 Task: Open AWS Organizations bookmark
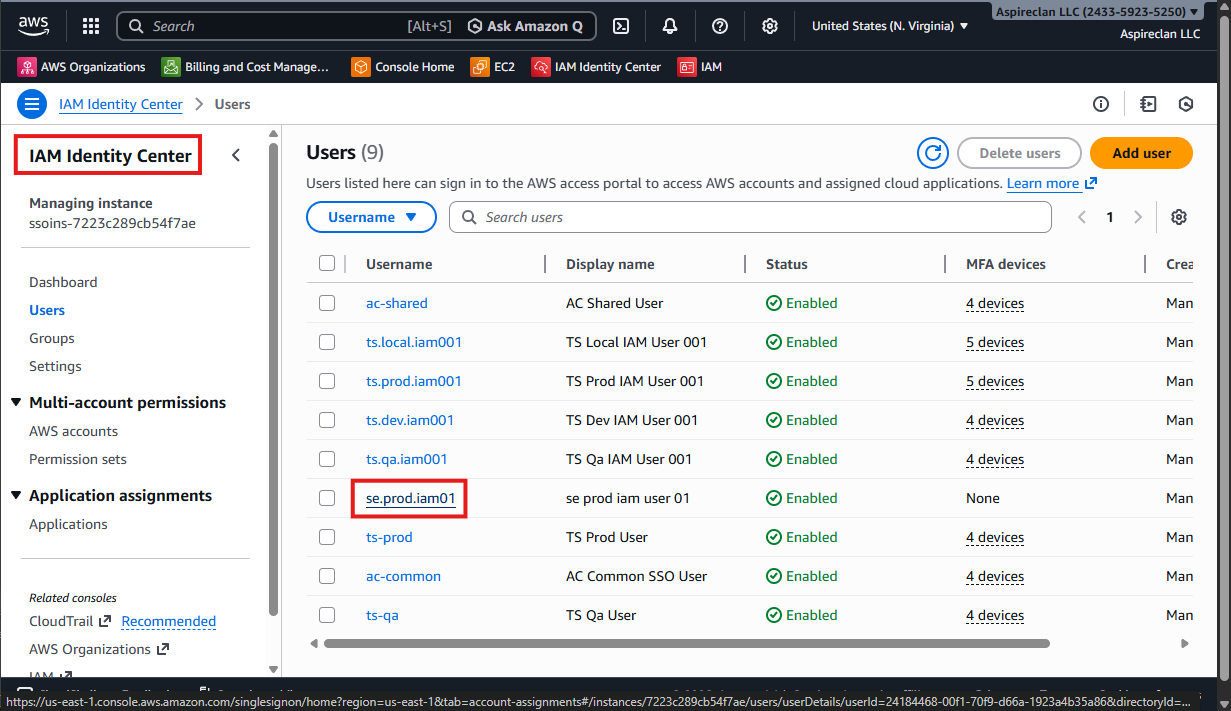[82, 67]
